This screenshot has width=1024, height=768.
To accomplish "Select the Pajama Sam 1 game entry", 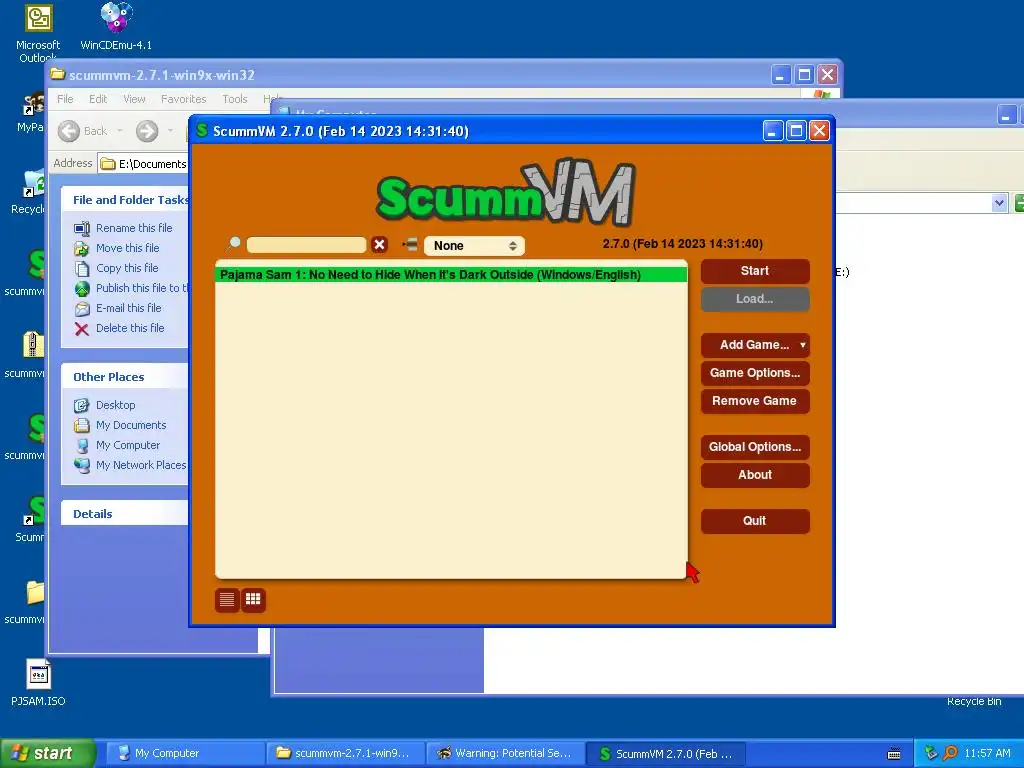I will pyautogui.click(x=451, y=275).
